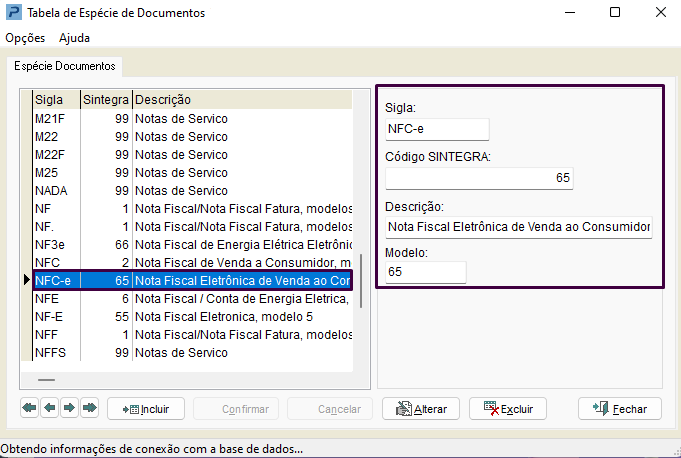Go to previous record arrow
This screenshot has width=681, height=458.
click(x=50, y=408)
